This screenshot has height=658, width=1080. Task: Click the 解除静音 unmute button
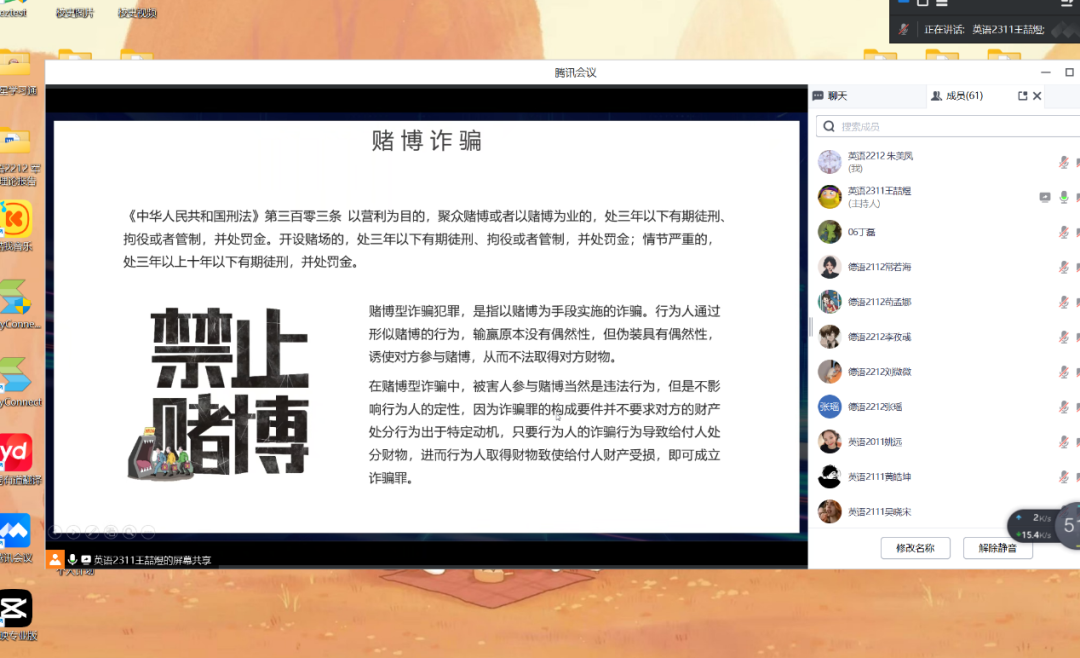[x=997, y=548]
